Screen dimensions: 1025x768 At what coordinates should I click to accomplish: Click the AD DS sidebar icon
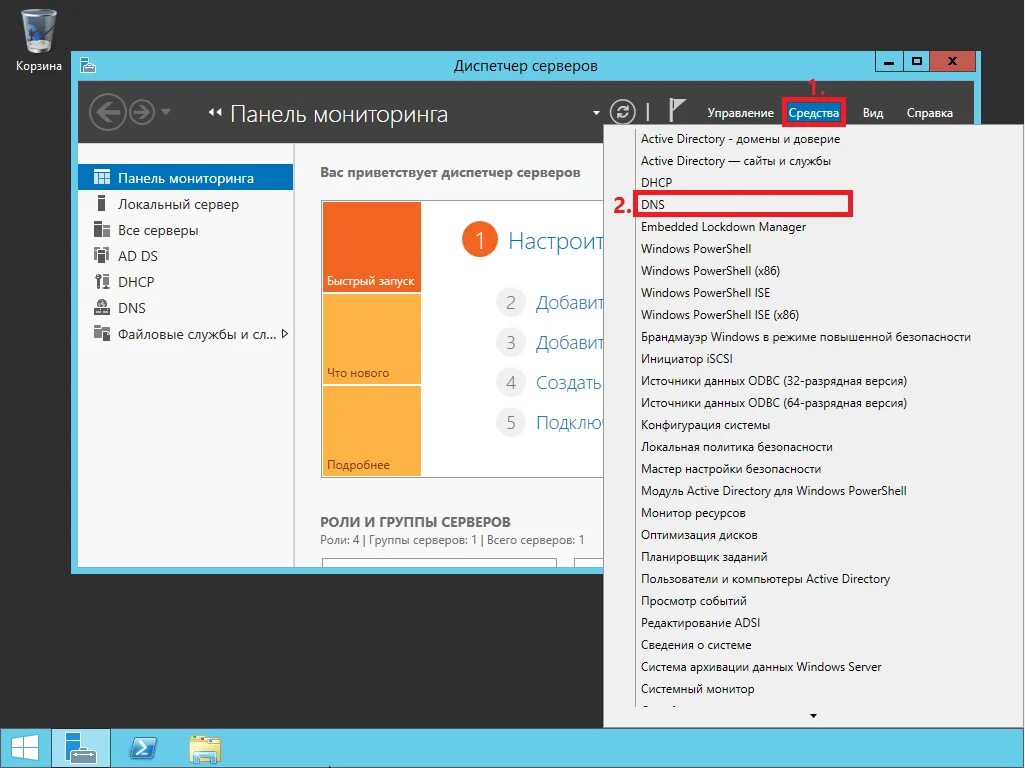[x=102, y=256]
